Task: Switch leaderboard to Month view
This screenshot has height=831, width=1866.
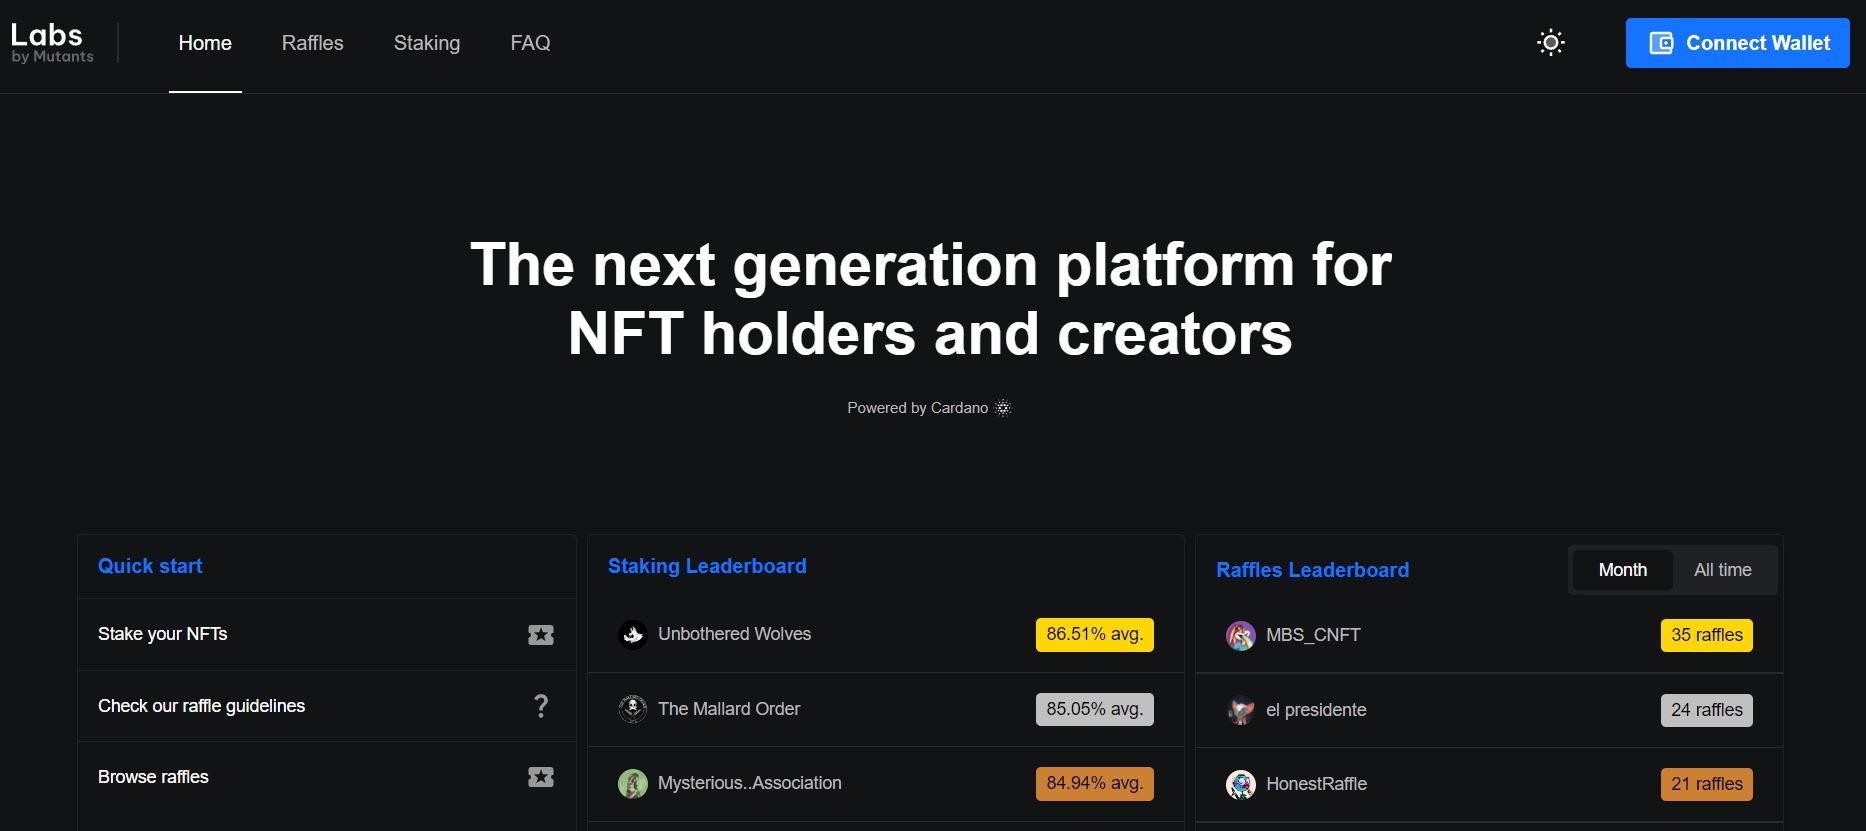Action: click(x=1622, y=570)
